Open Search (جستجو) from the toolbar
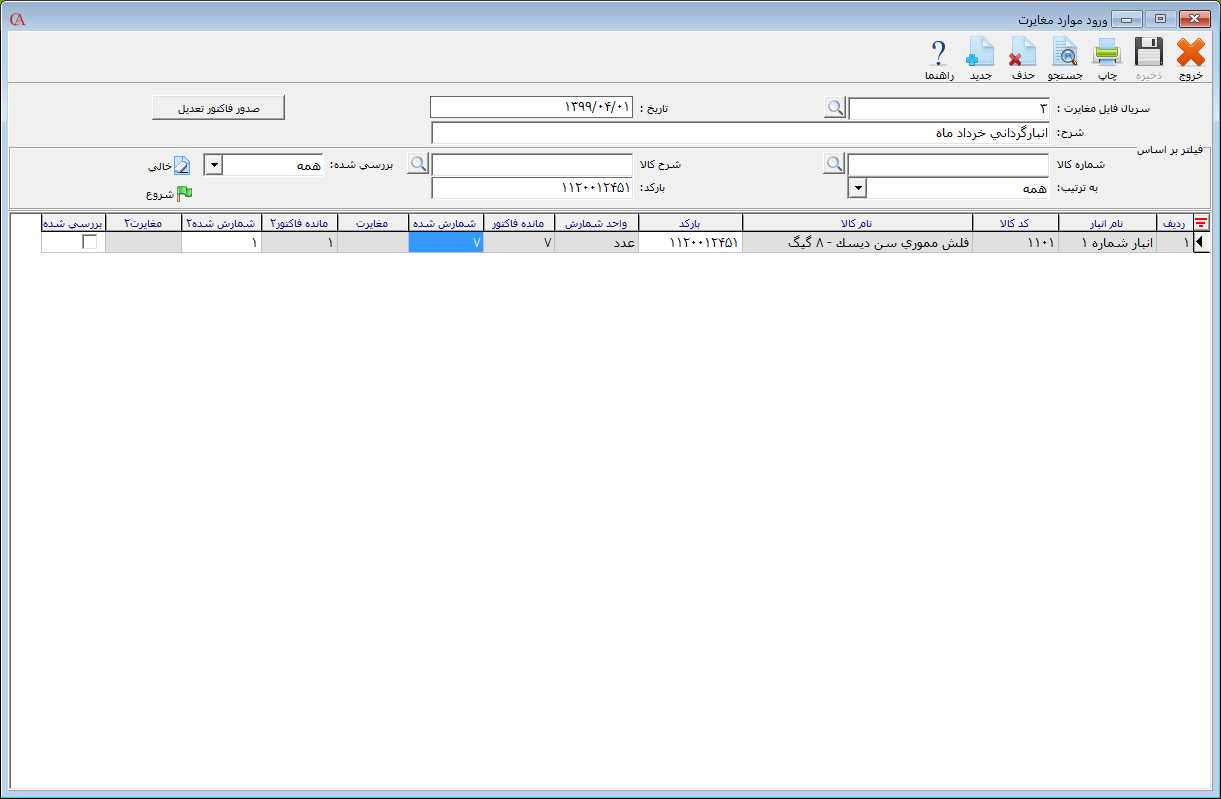 click(x=1064, y=54)
